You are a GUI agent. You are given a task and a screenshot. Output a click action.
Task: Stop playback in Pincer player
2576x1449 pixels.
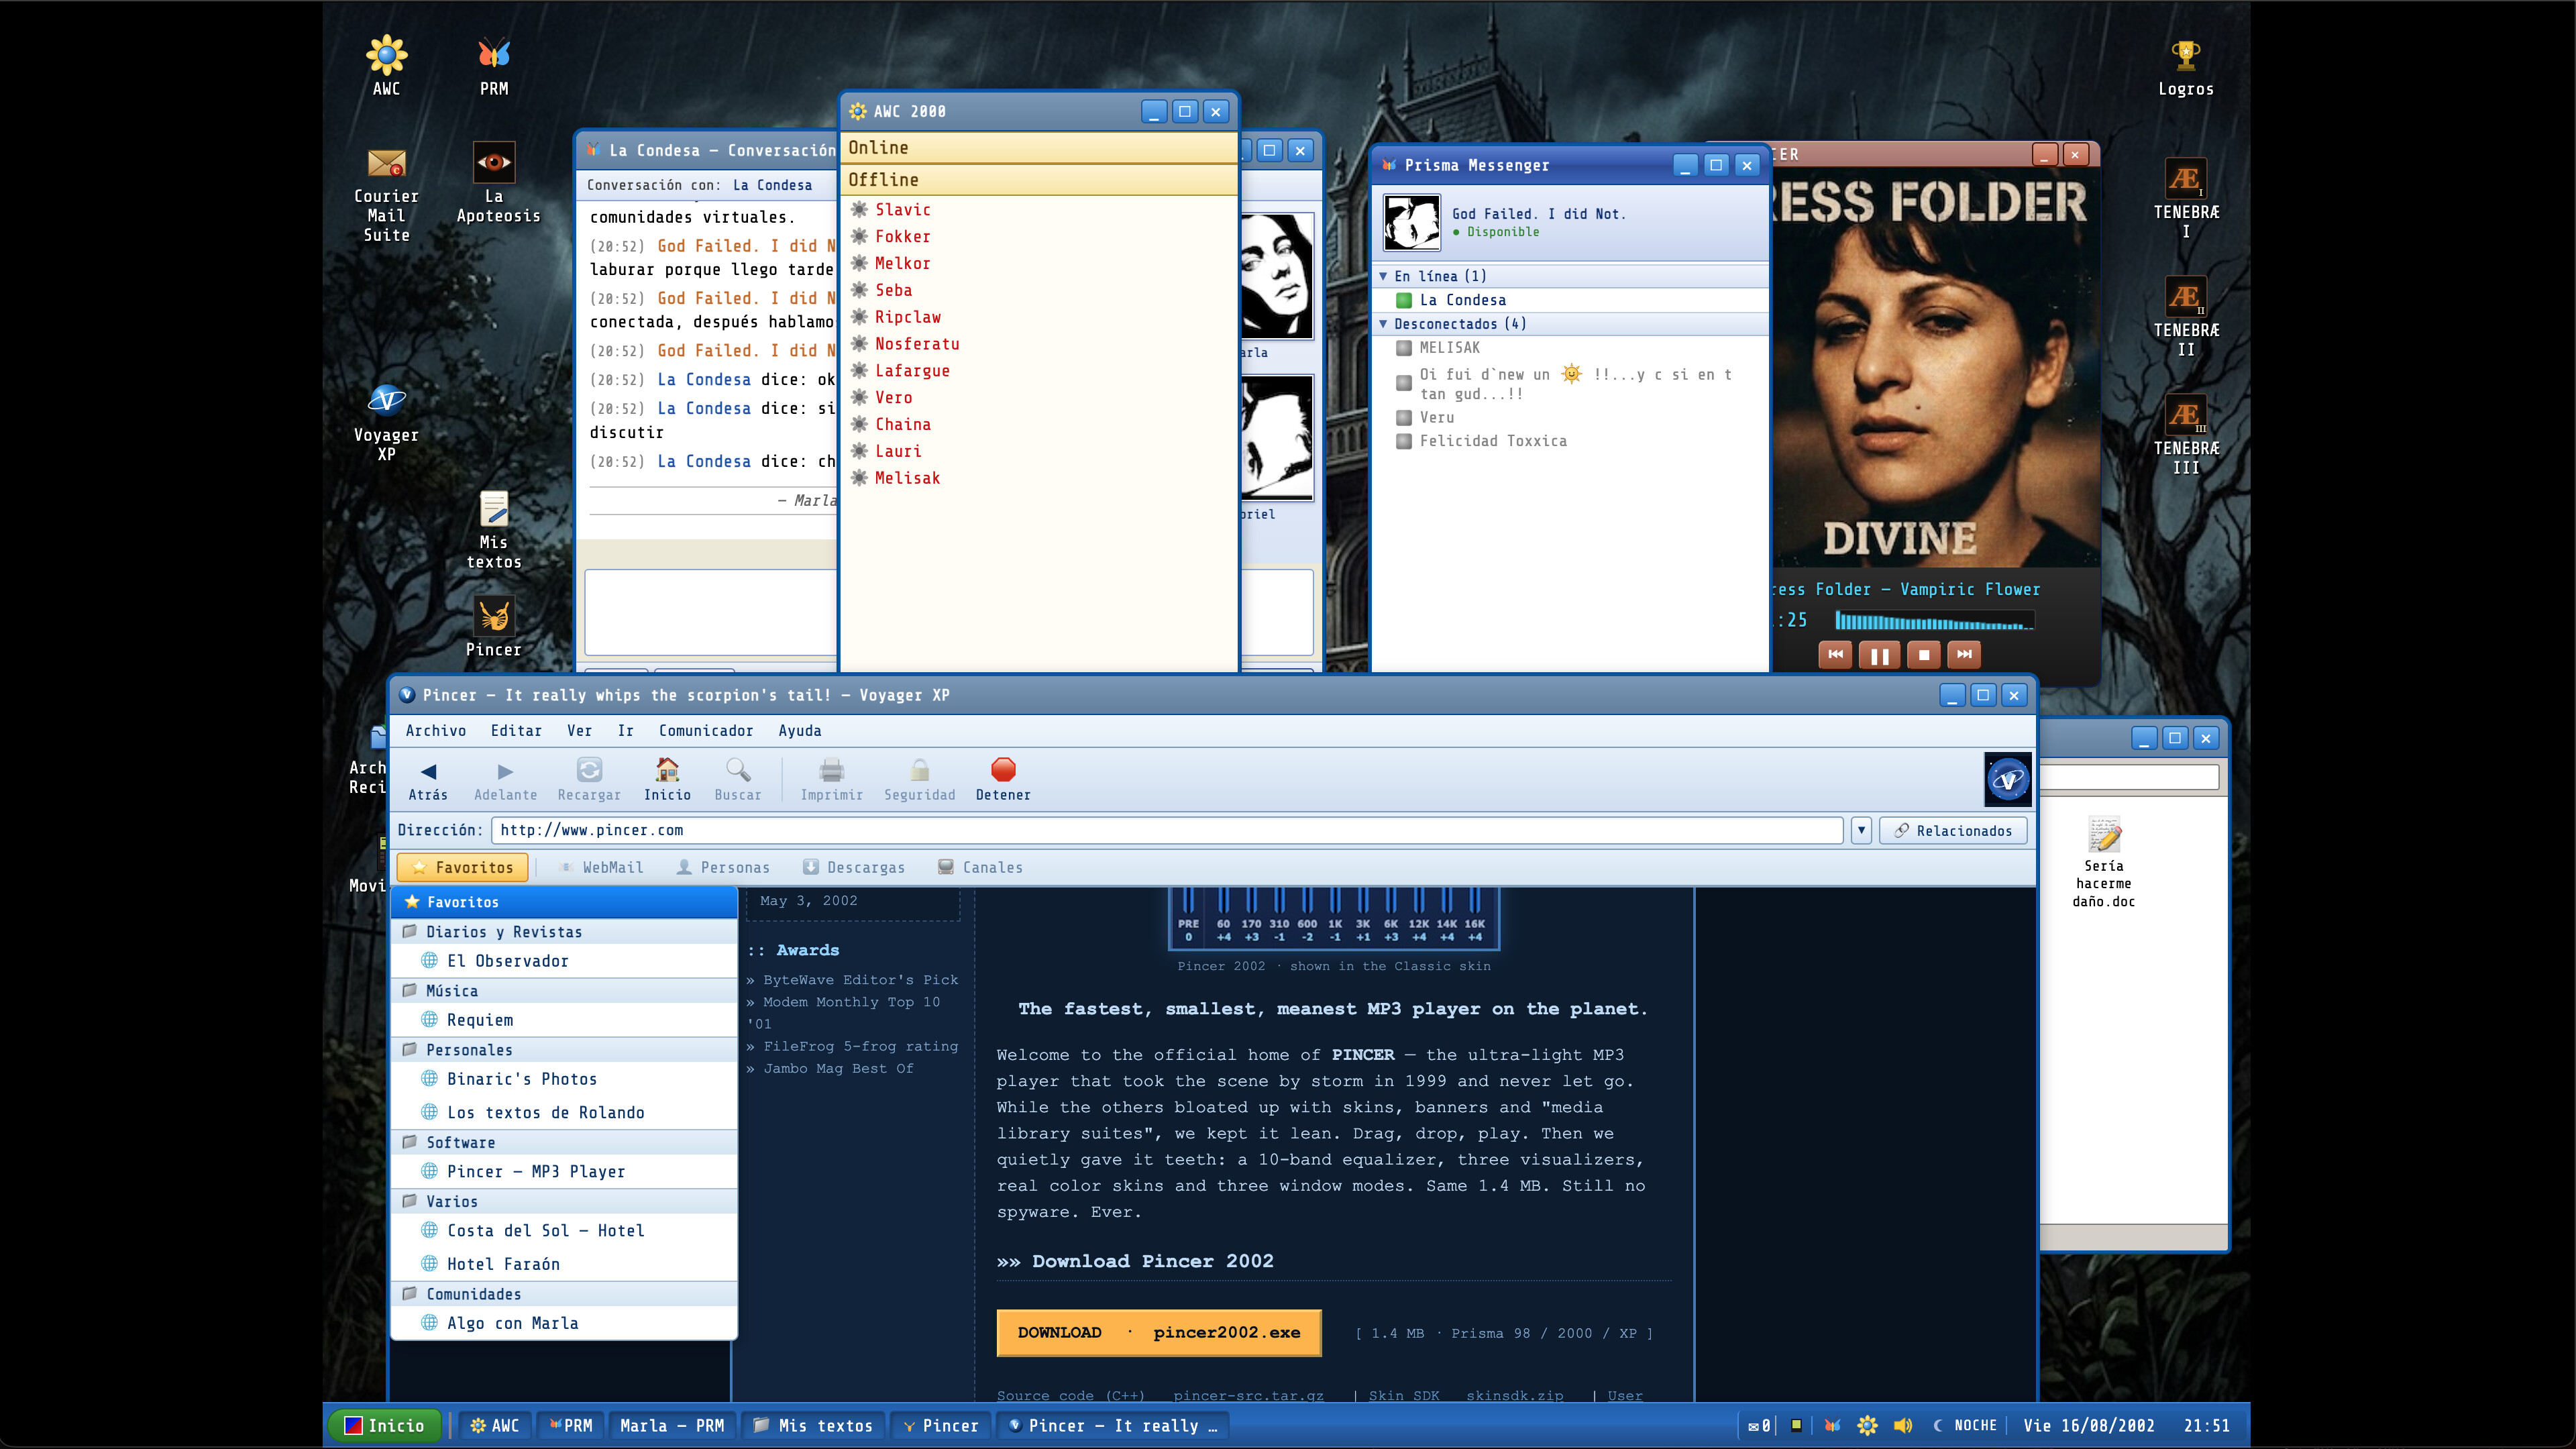1923,655
